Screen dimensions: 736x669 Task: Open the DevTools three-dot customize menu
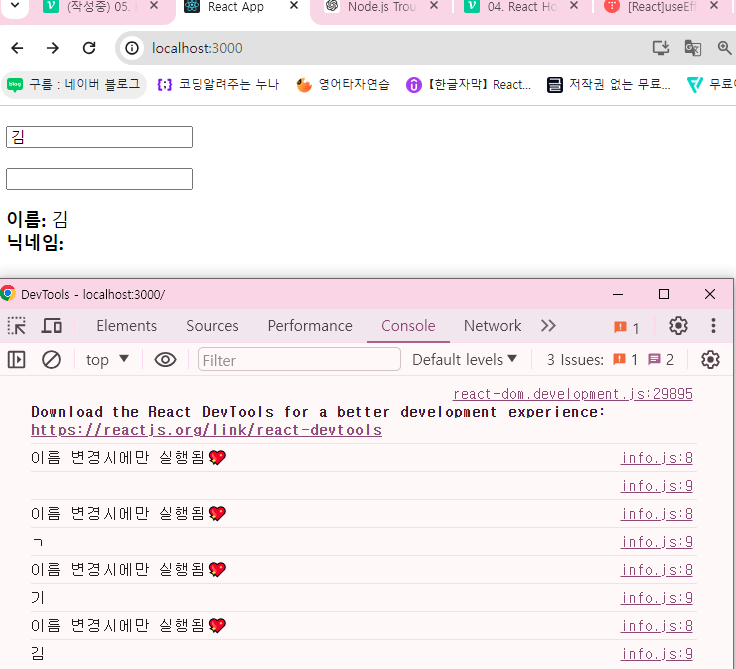[x=713, y=325]
